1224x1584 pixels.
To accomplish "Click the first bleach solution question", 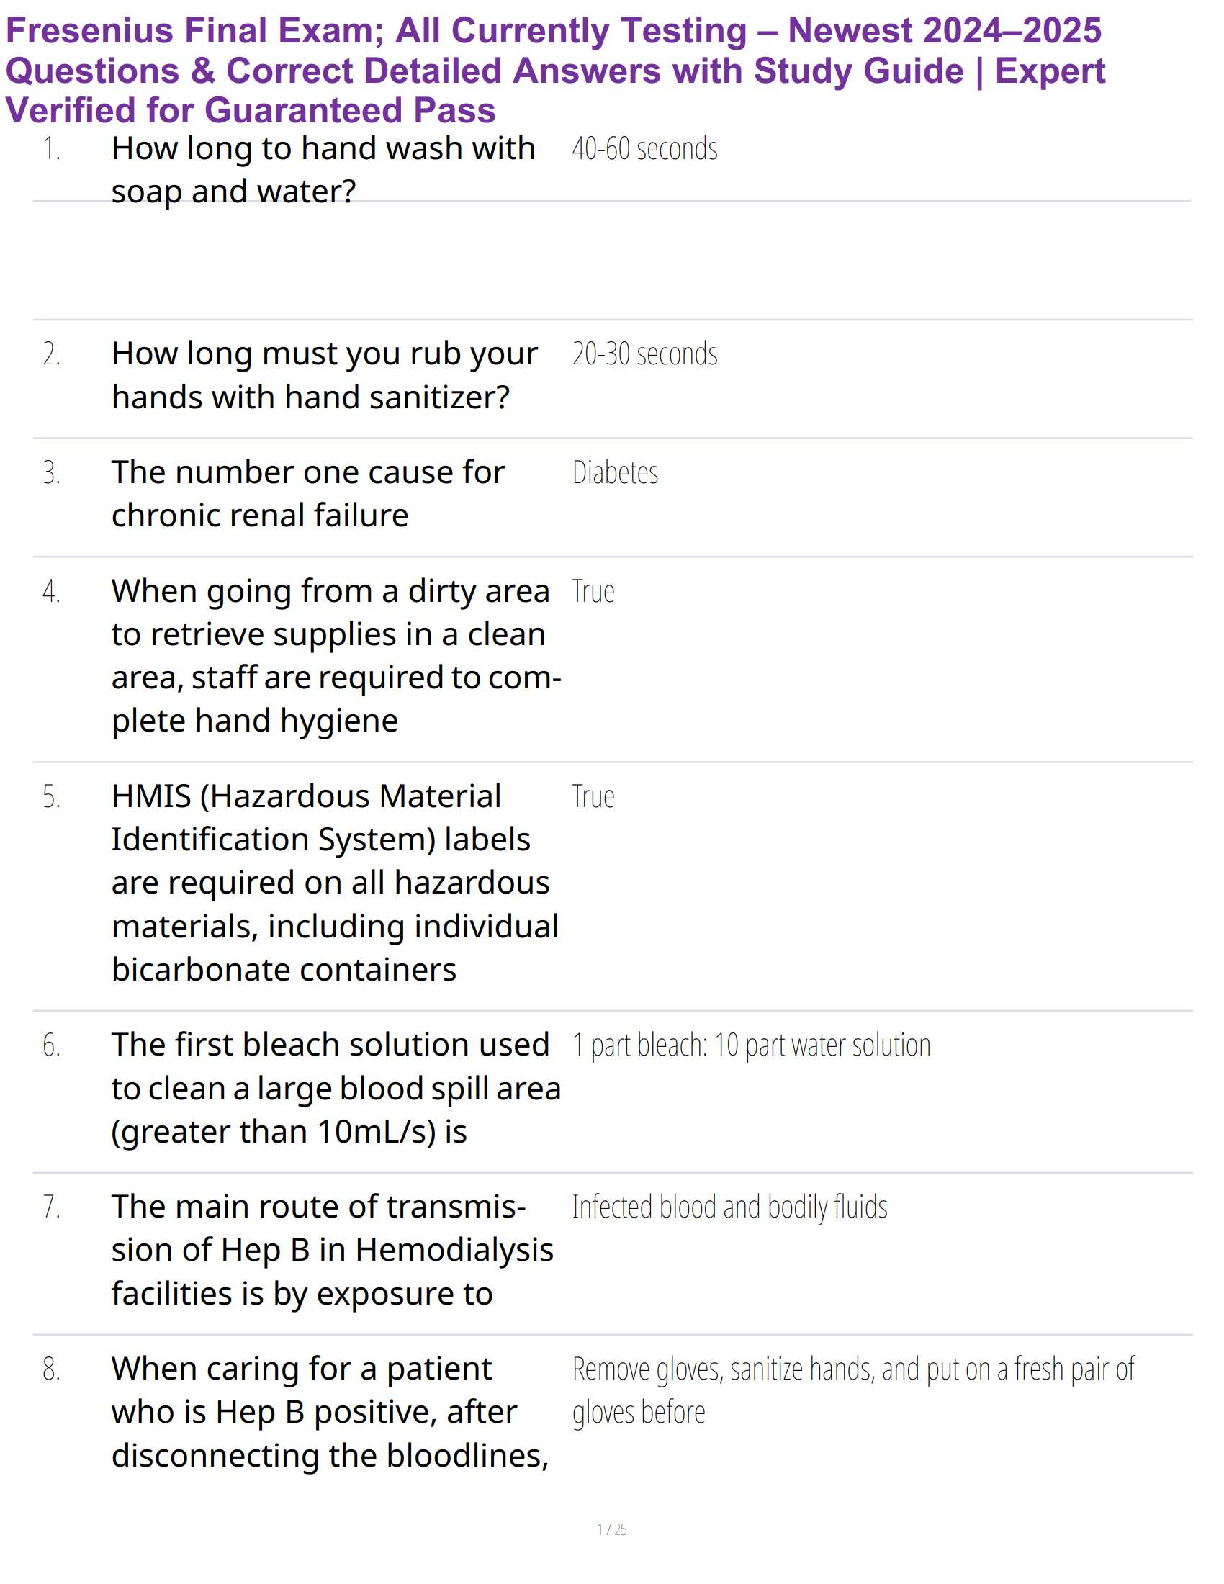I will tap(335, 1088).
